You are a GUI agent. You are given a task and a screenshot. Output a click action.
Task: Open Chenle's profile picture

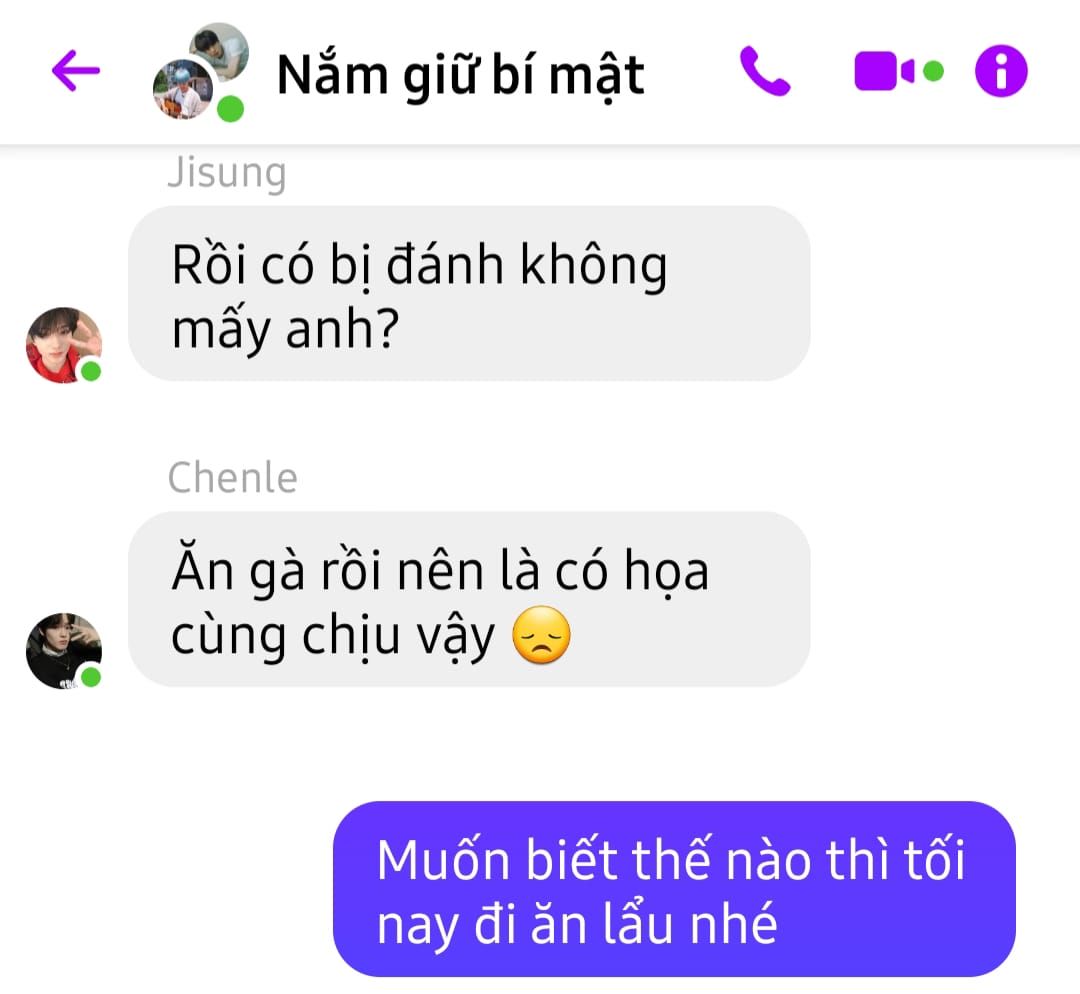(x=63, y=650)
